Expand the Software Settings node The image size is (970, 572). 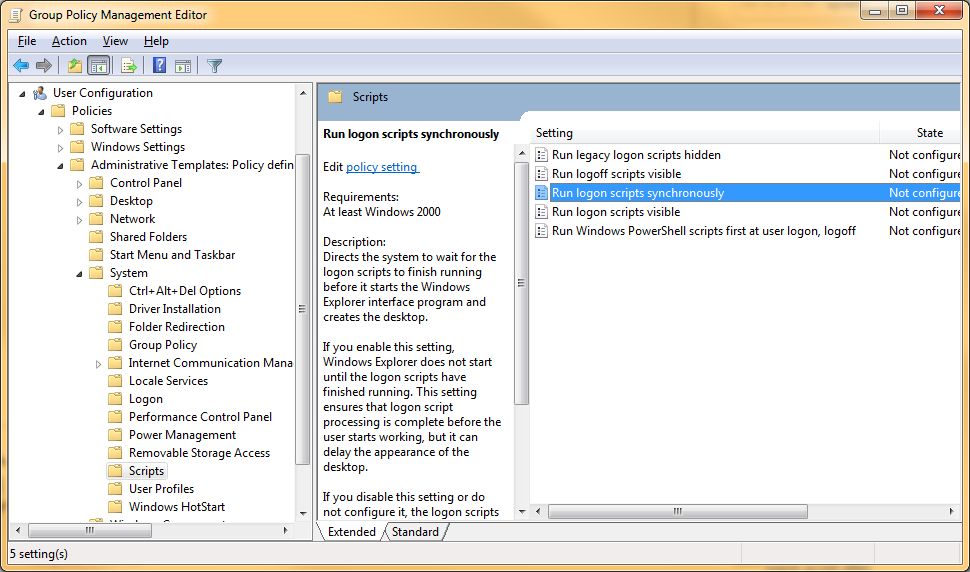[60, 130]
